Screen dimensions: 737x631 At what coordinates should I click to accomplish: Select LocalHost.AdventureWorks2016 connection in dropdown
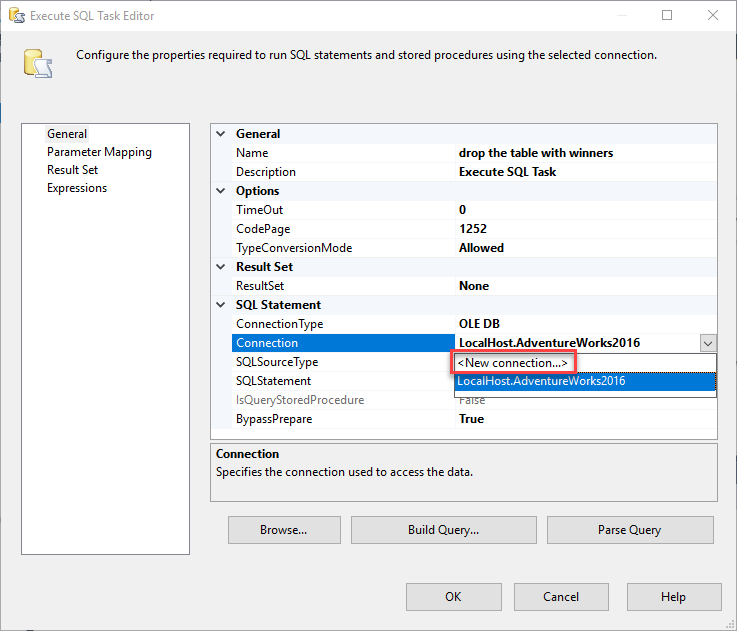tap(540, 381)
